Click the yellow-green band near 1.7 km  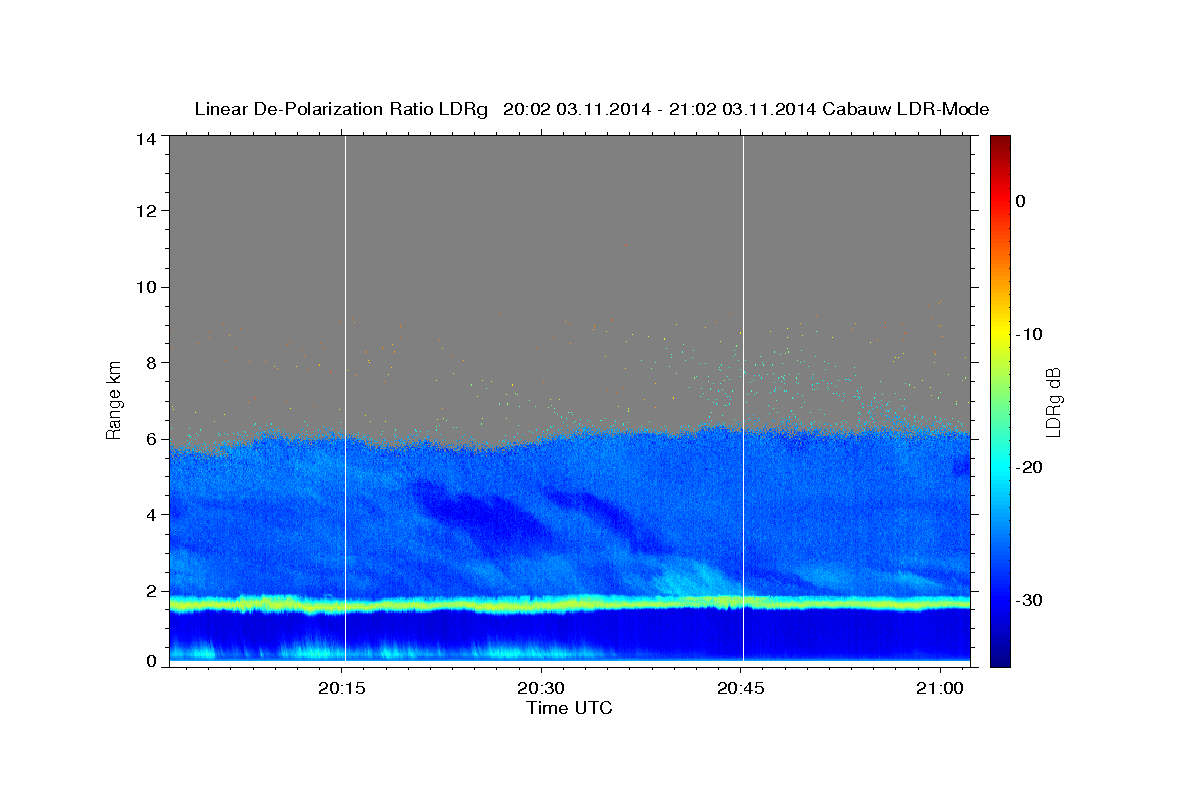(570, 603)
